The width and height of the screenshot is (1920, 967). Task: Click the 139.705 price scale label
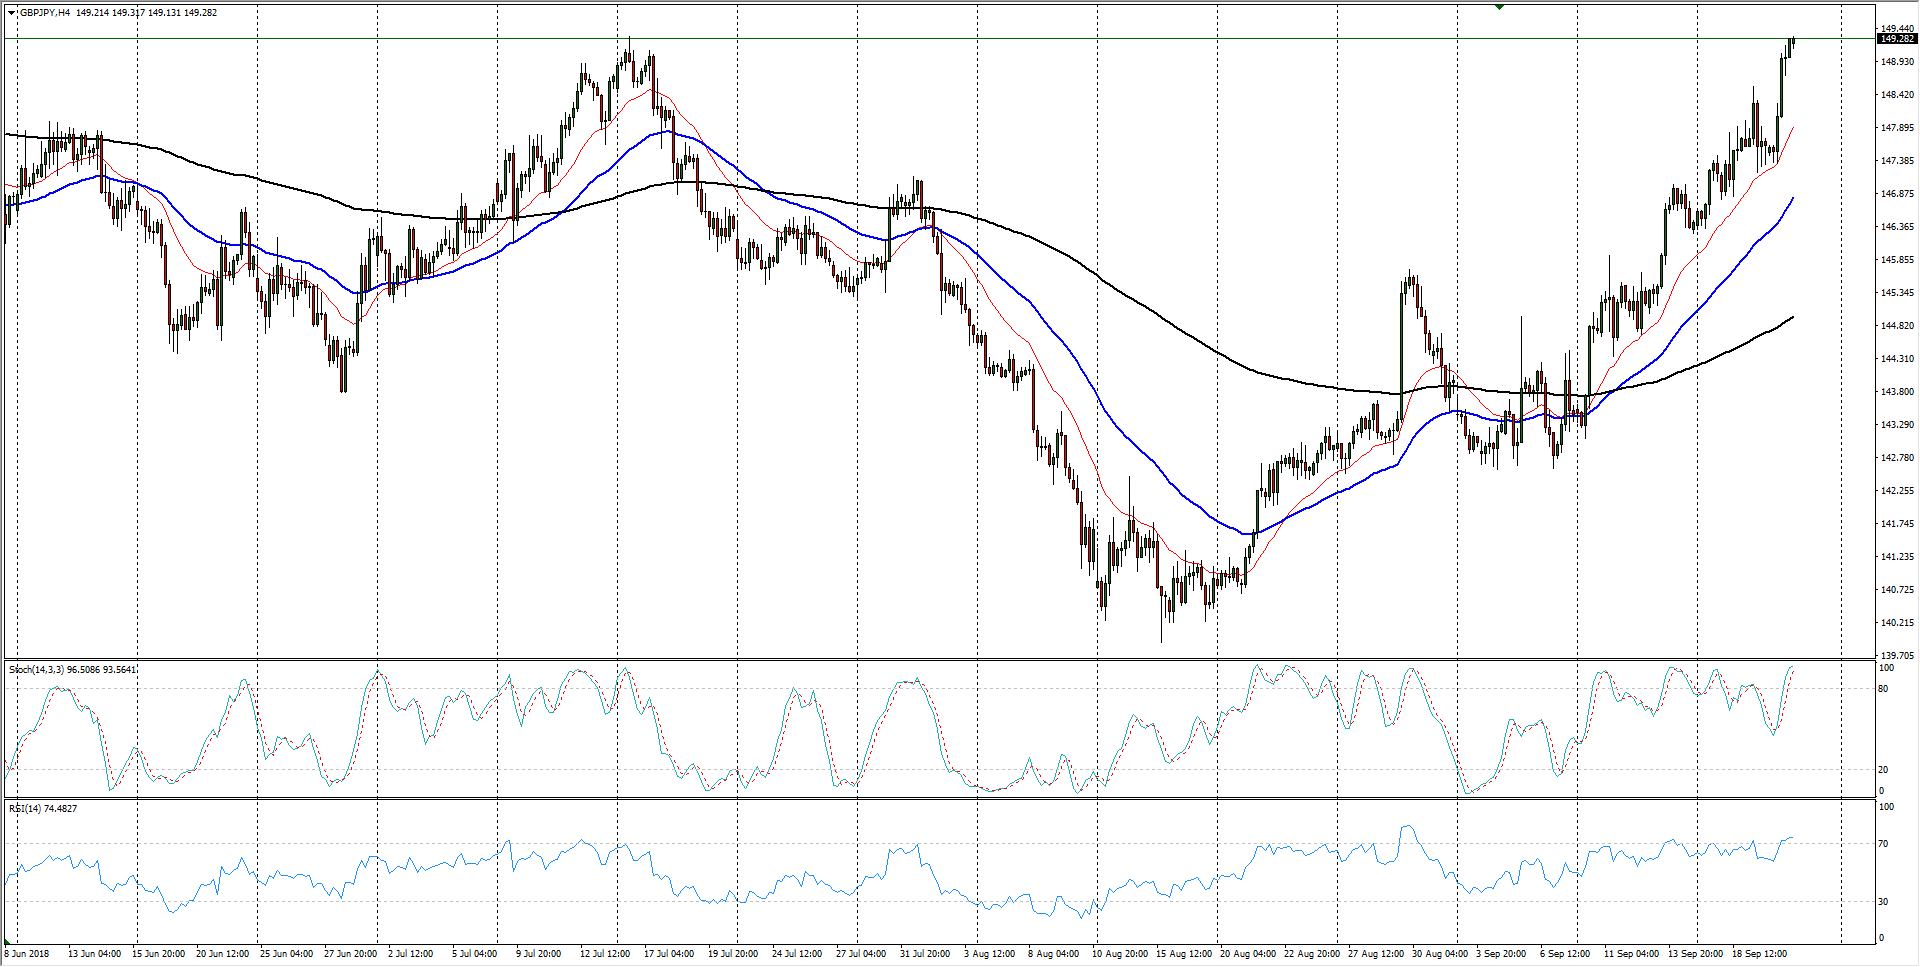click(x=1896, y=655)
